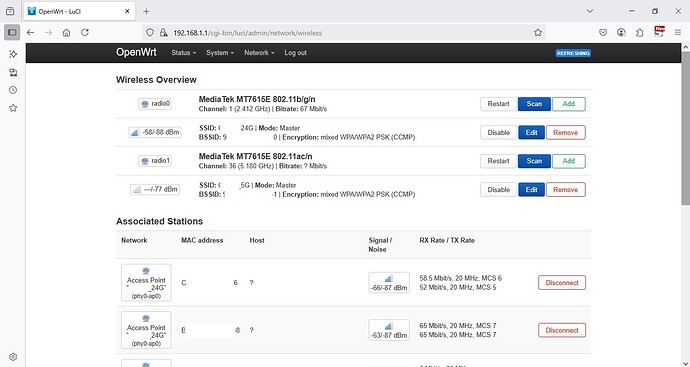View connection security lock icon
This screenshot has width=690, height=367.
(x=164, y=33)
